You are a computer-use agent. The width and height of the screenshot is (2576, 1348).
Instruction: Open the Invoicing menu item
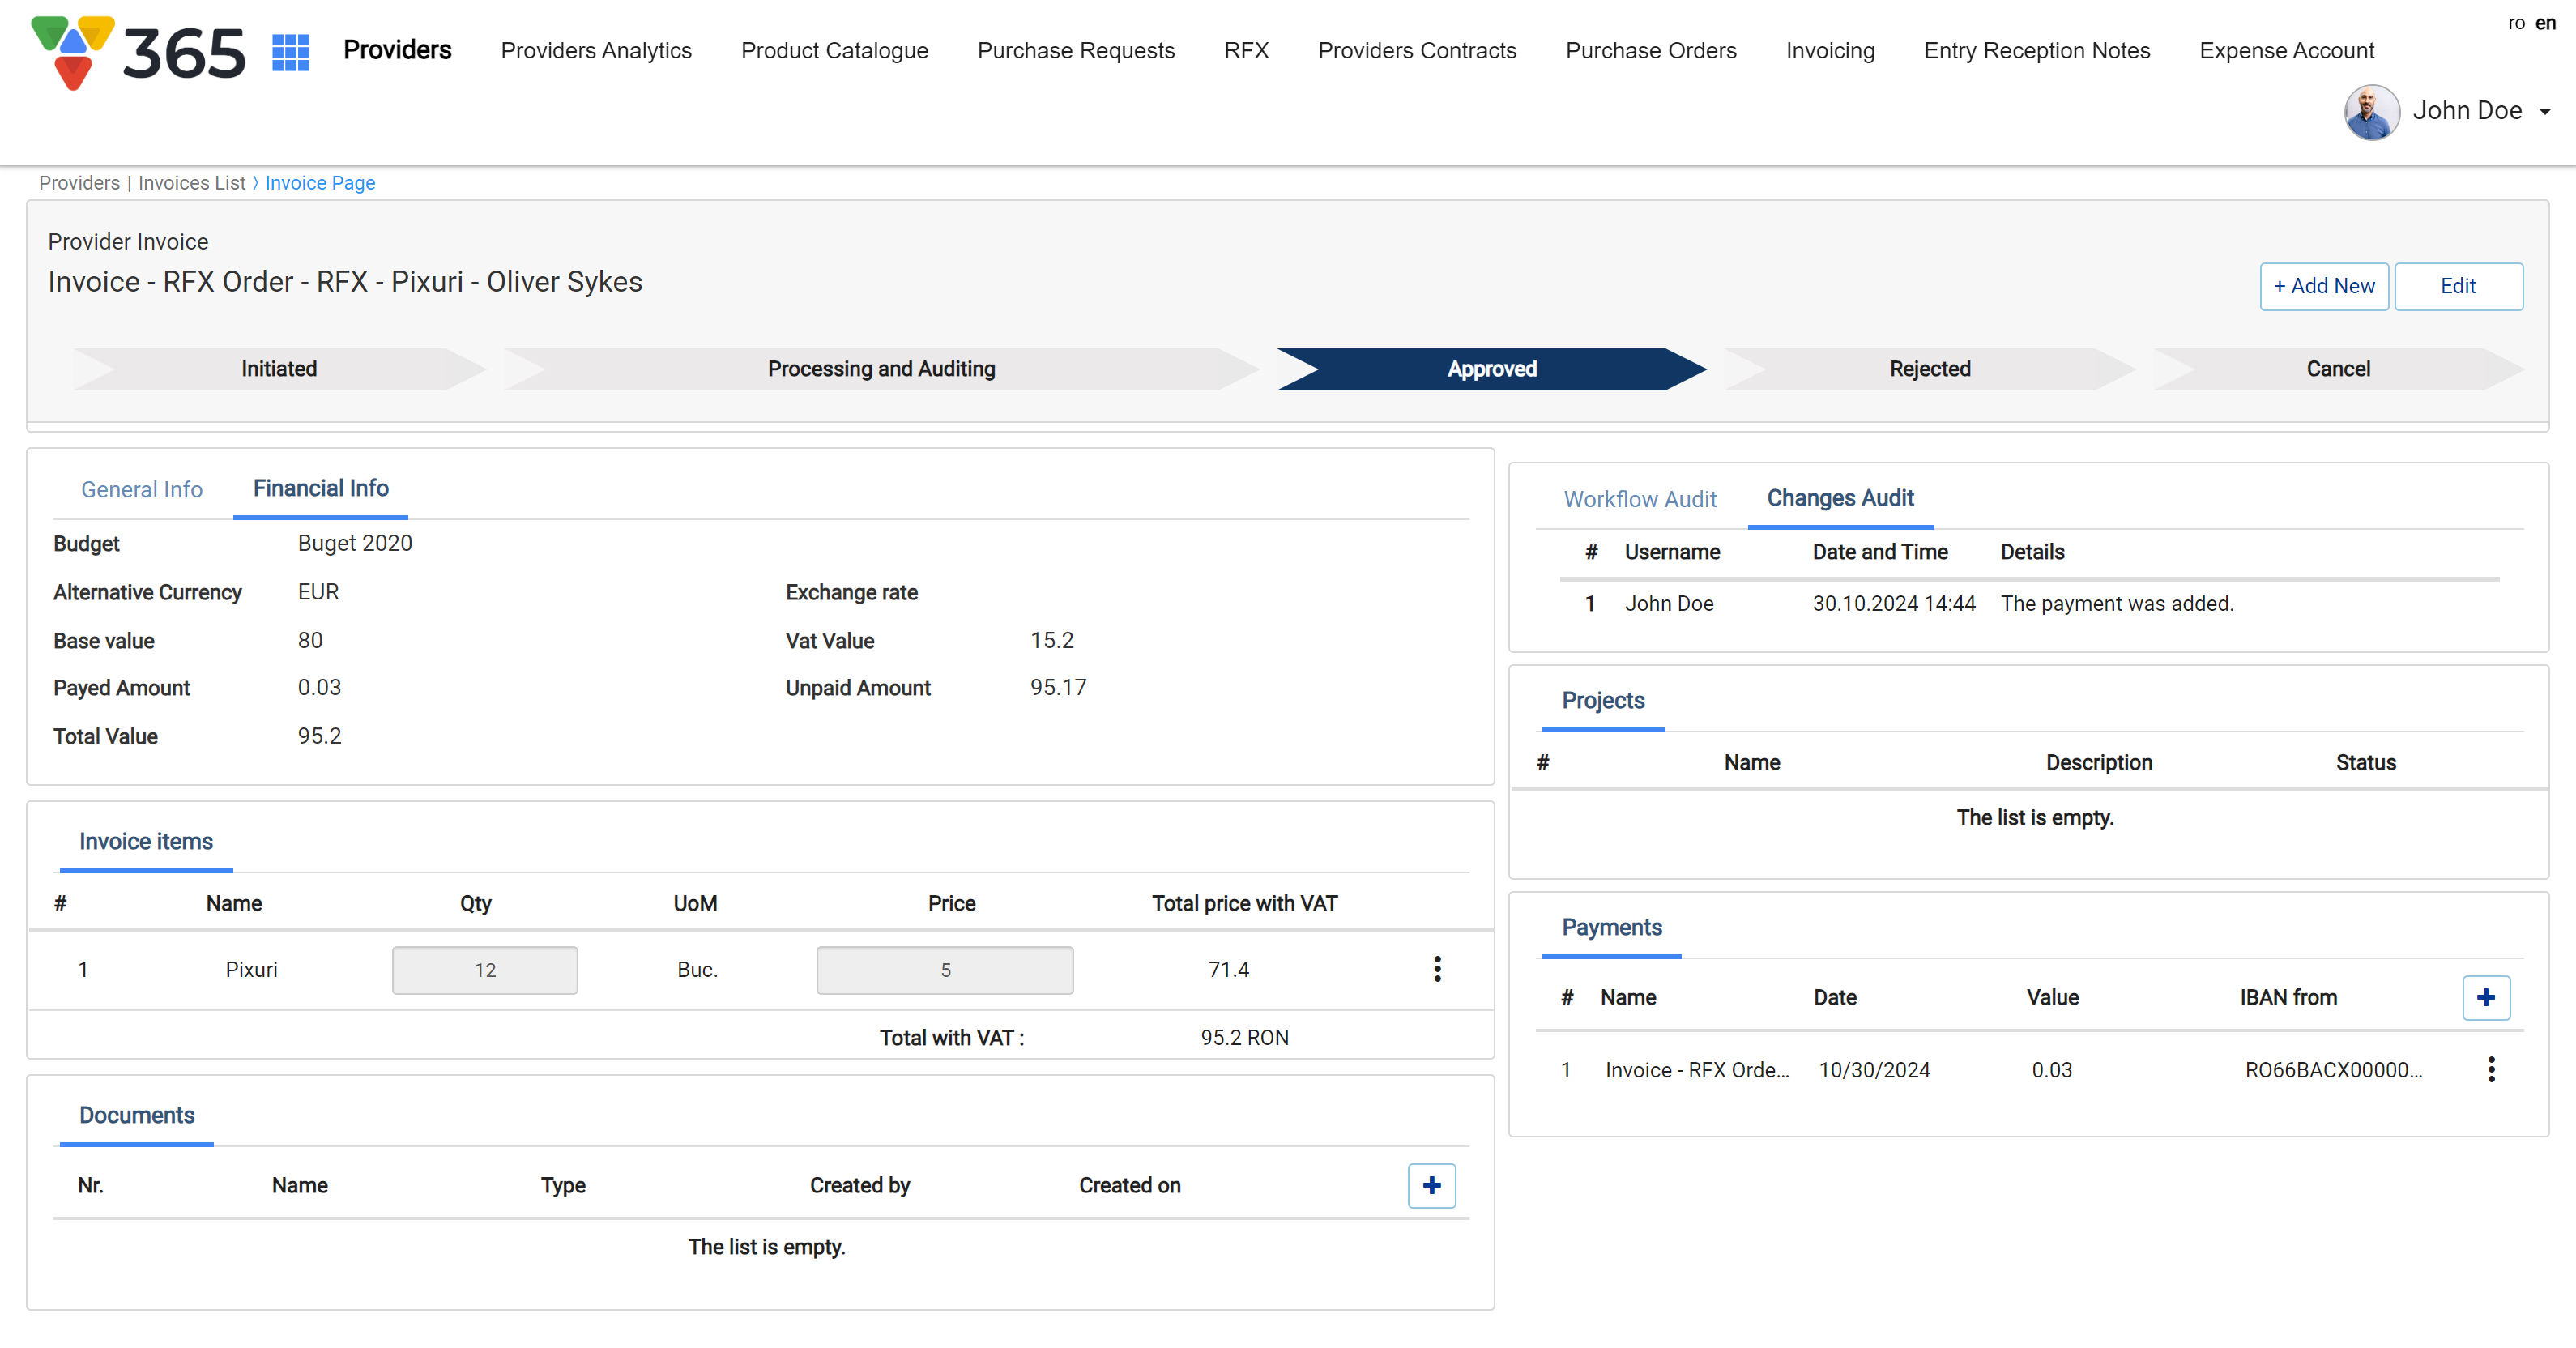[x=1829, y=51]
